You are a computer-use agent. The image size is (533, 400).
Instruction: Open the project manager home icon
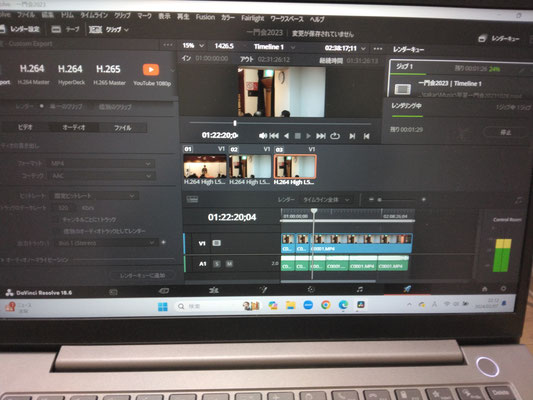485,289
